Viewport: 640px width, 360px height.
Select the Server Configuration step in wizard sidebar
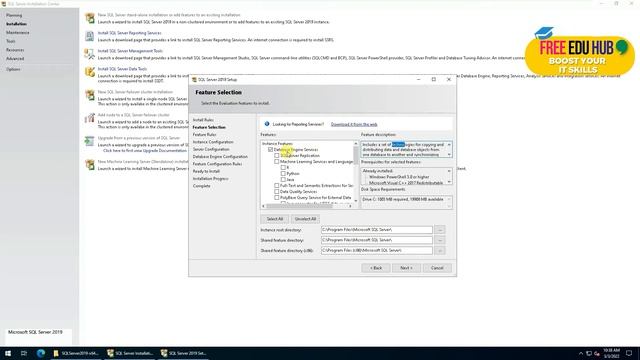211,149
